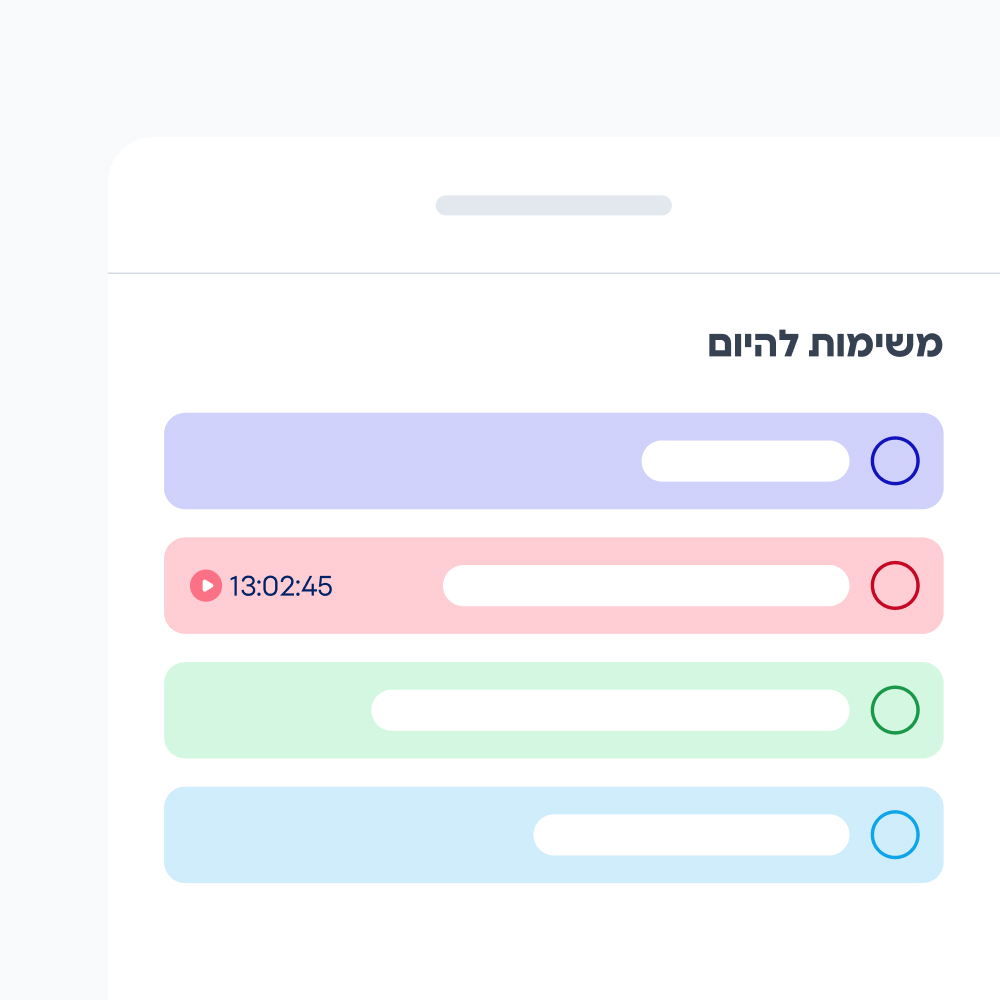This screenshot has height=1000, width=1000.
Task: Click the 13:02:45 timer readout
Action: (x=281, y=586)
